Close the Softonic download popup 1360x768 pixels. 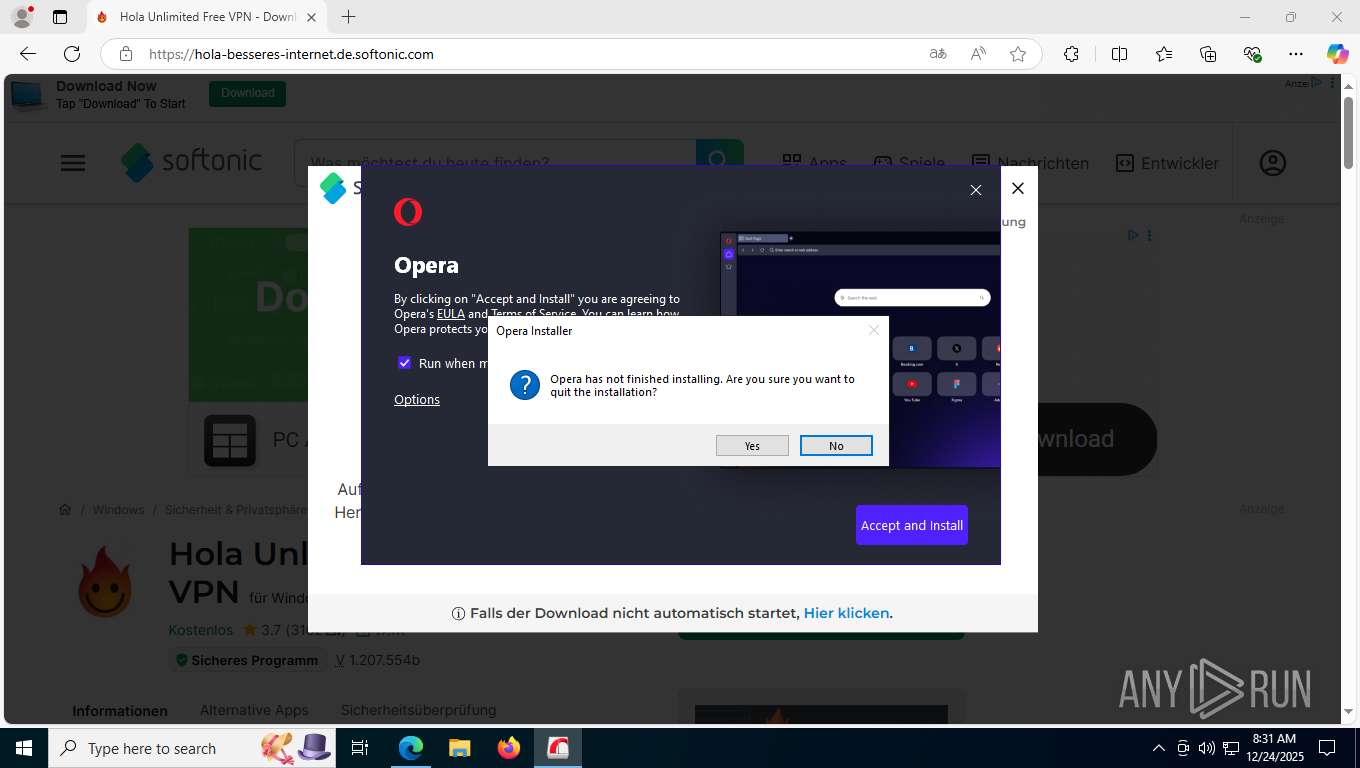coord(1018,188)
